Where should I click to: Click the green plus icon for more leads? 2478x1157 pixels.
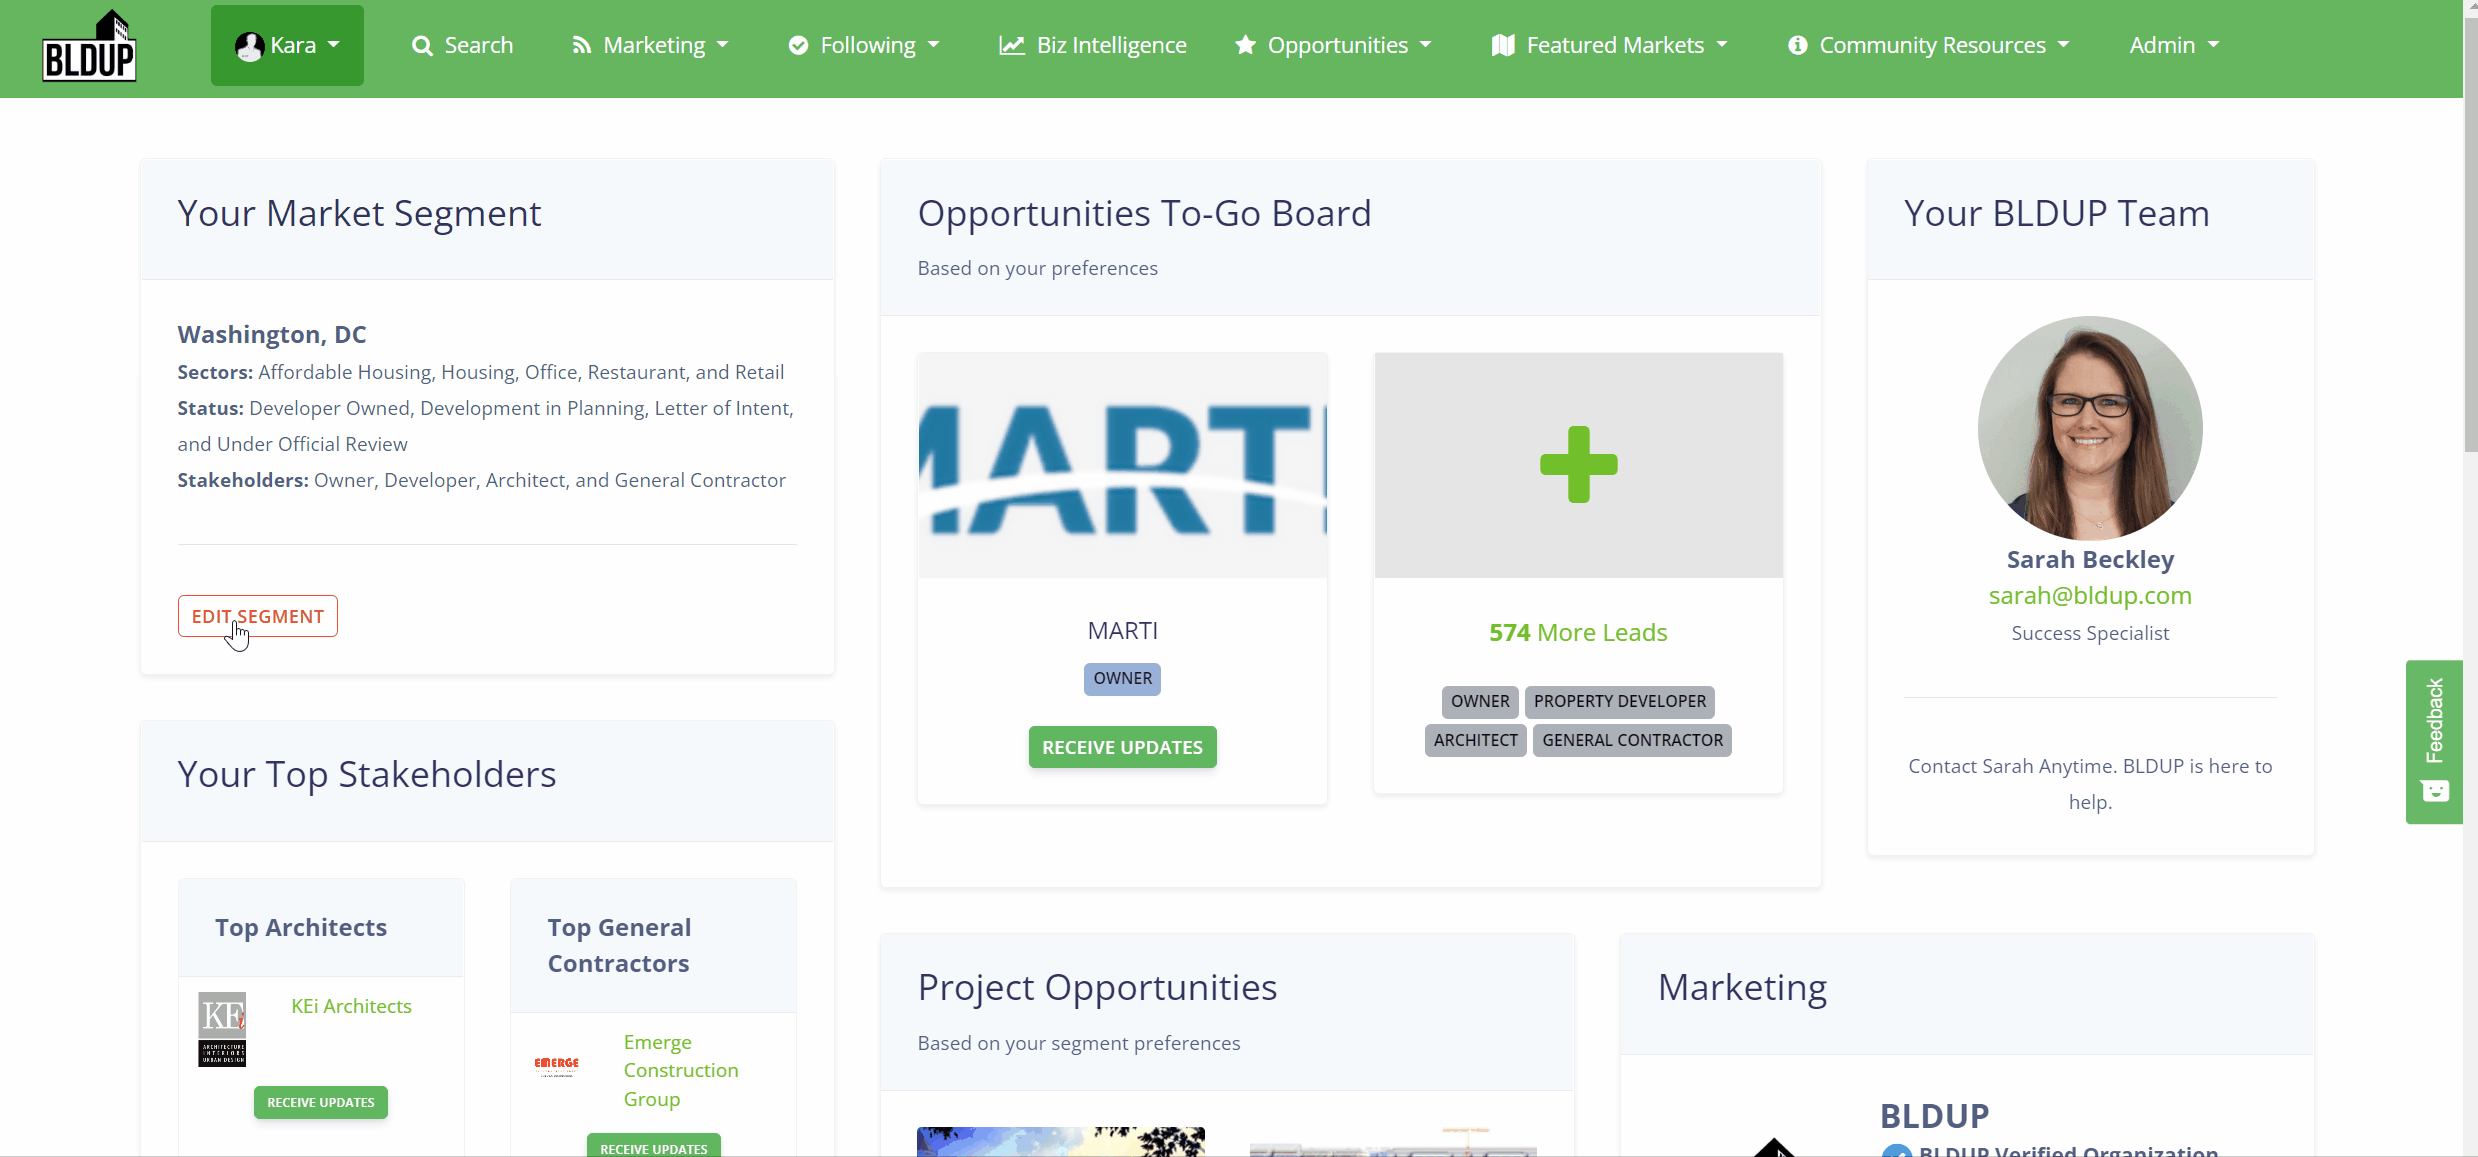[x=1578, y=464]
